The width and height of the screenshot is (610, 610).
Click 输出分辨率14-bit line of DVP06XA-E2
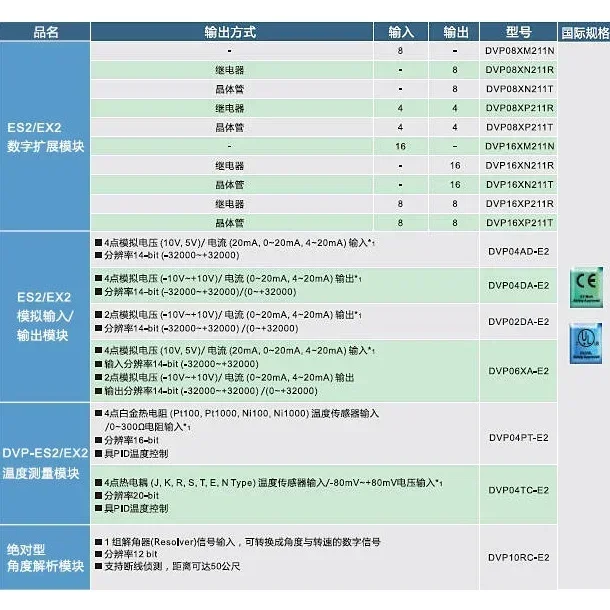[x=207, y=391]
